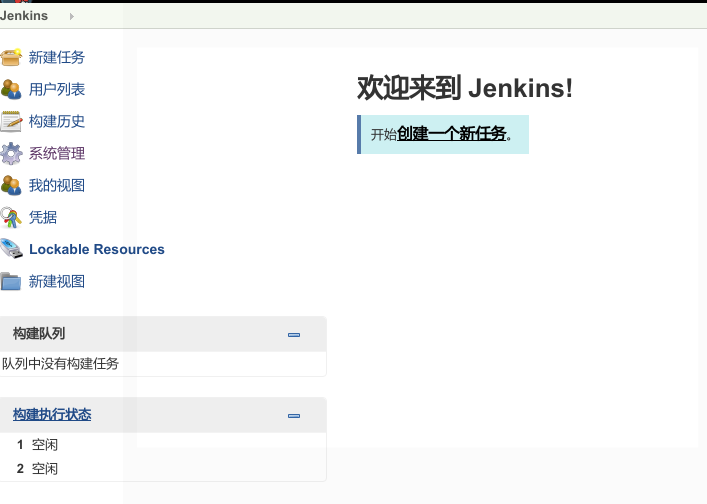Select executor 1 空闲 row
The width and height of the screenshot is (707, 504).
(163, 445)
